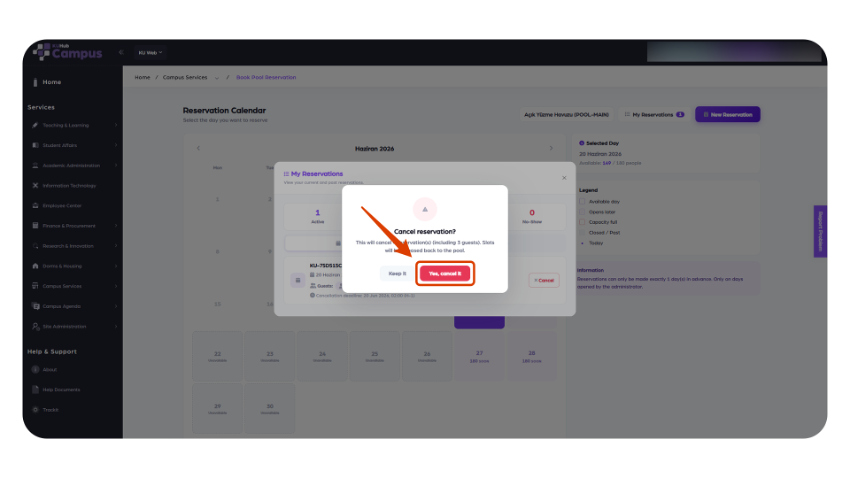Open the Açık Yüzme Havuzu pool selector
The image size is (850, 478).
[566, 114]
